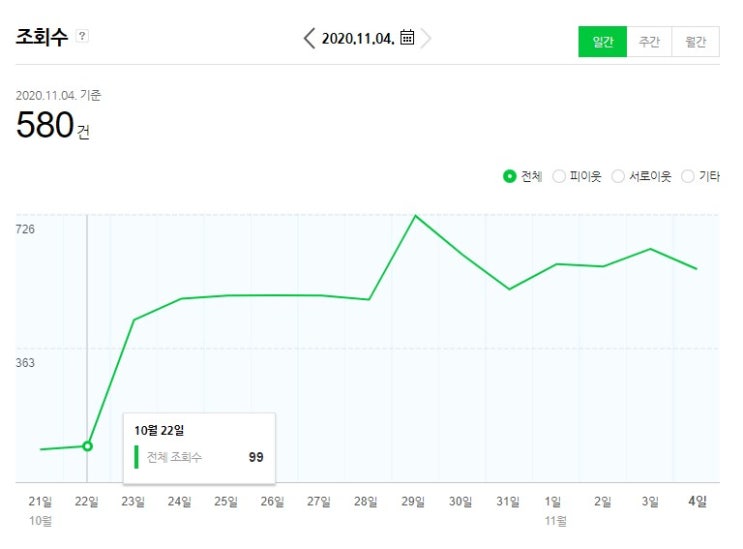Viewport: 743px width, 549px height.
Task: Click the 99 value in the tooltip
Action: tap(256, 457)
